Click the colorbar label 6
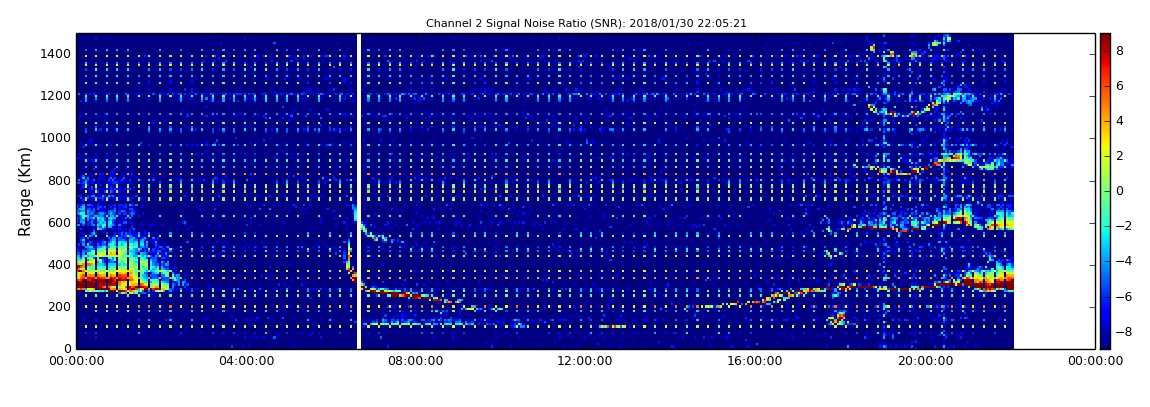This screenshot has width=1150, height=407. [1120, 86]
